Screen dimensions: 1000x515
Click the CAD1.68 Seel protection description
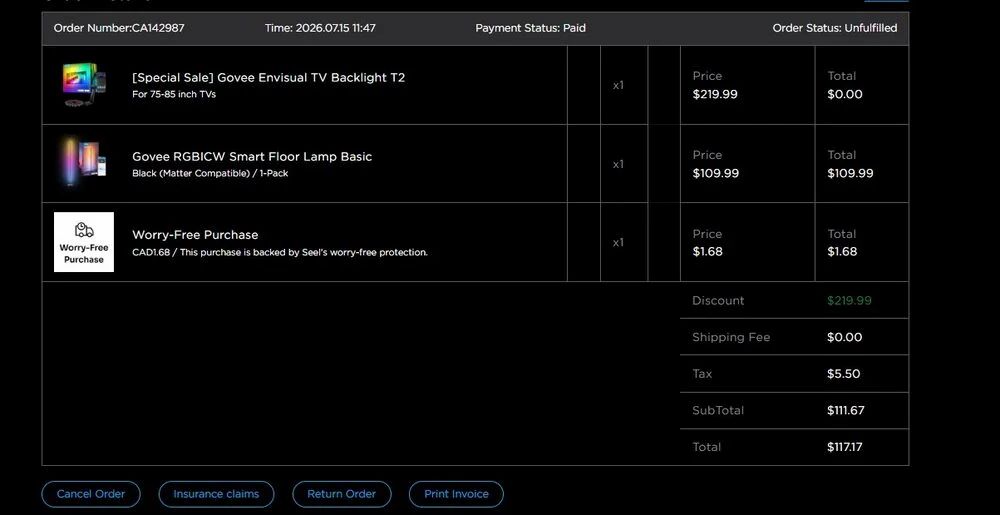(x=280, y=252)
